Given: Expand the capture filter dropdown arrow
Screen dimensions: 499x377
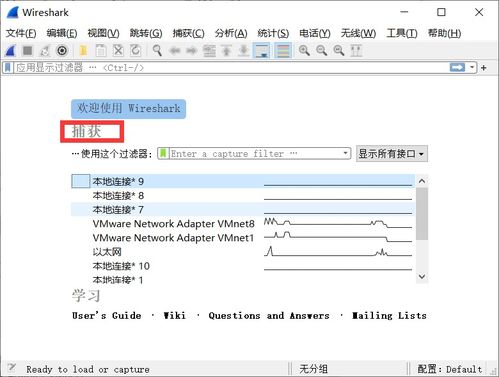Looking at the screenshot, I should [x=345, y=153].
